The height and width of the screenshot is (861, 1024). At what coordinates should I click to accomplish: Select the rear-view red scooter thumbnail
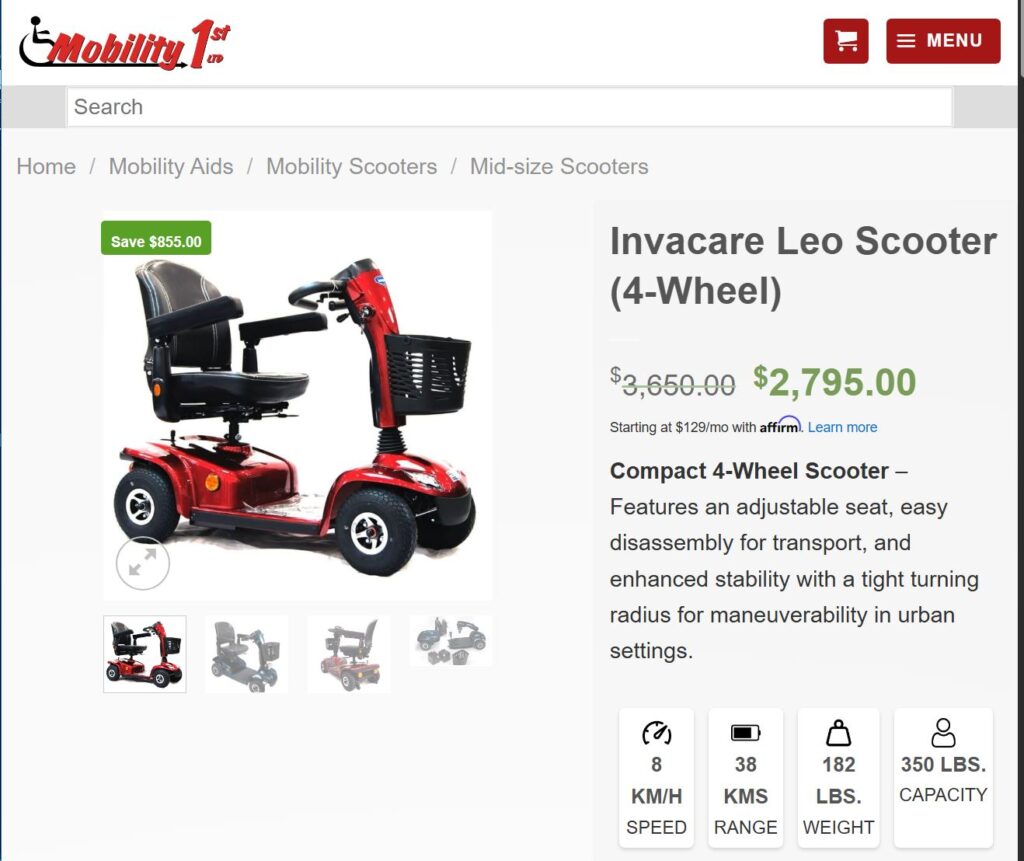pos(349,654)
